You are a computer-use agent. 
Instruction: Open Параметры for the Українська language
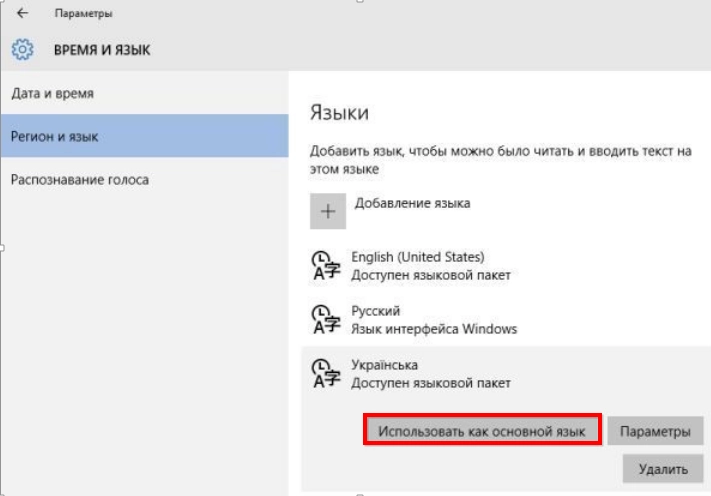pyautogui.click(x=655, y=431)
